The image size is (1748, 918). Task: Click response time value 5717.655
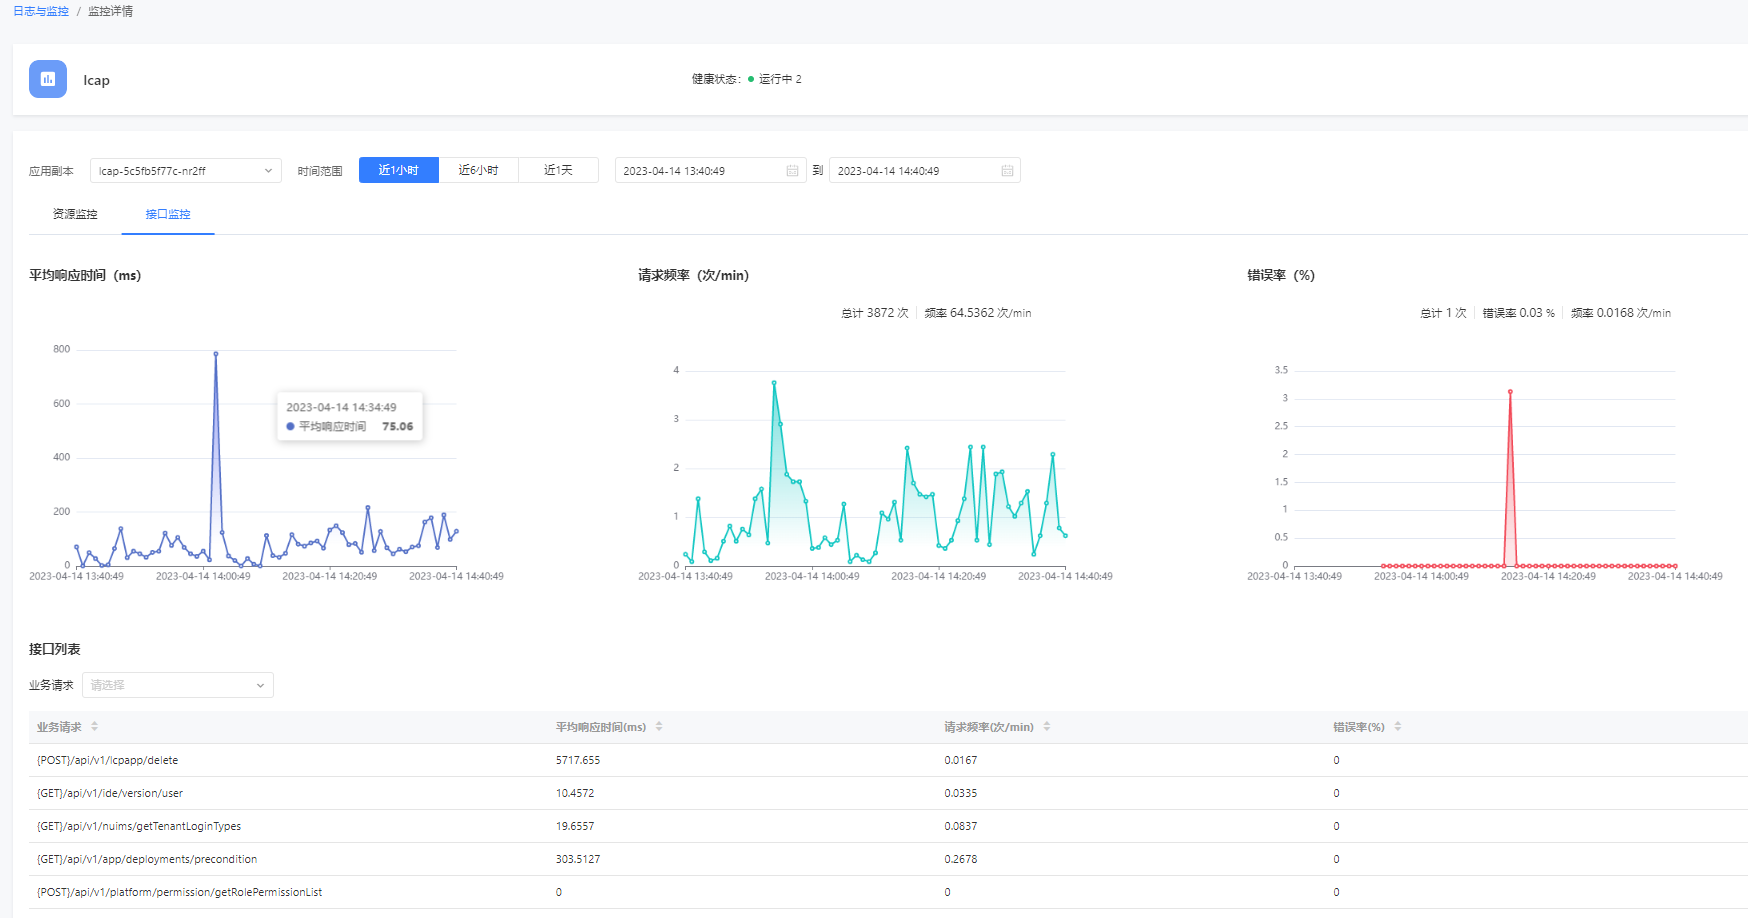[x=578, y=760]
